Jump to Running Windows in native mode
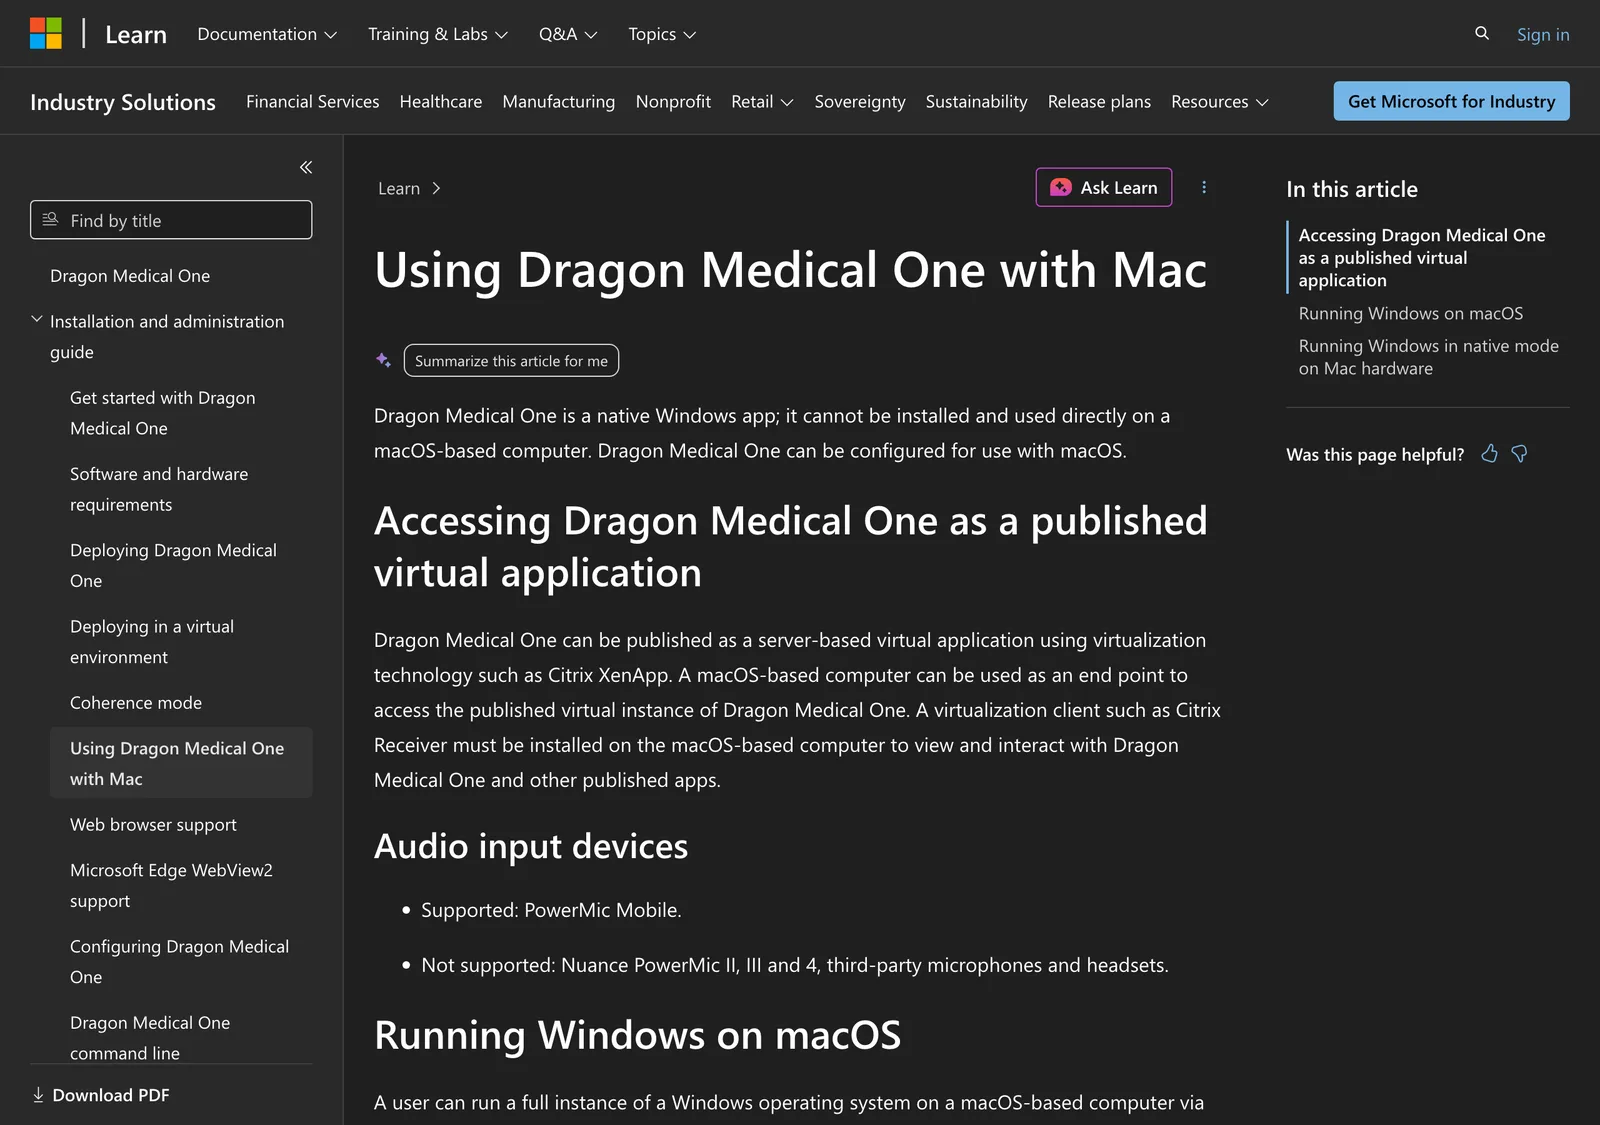The width and height of the screenshot is (1600, 1125). [1429, 357]
